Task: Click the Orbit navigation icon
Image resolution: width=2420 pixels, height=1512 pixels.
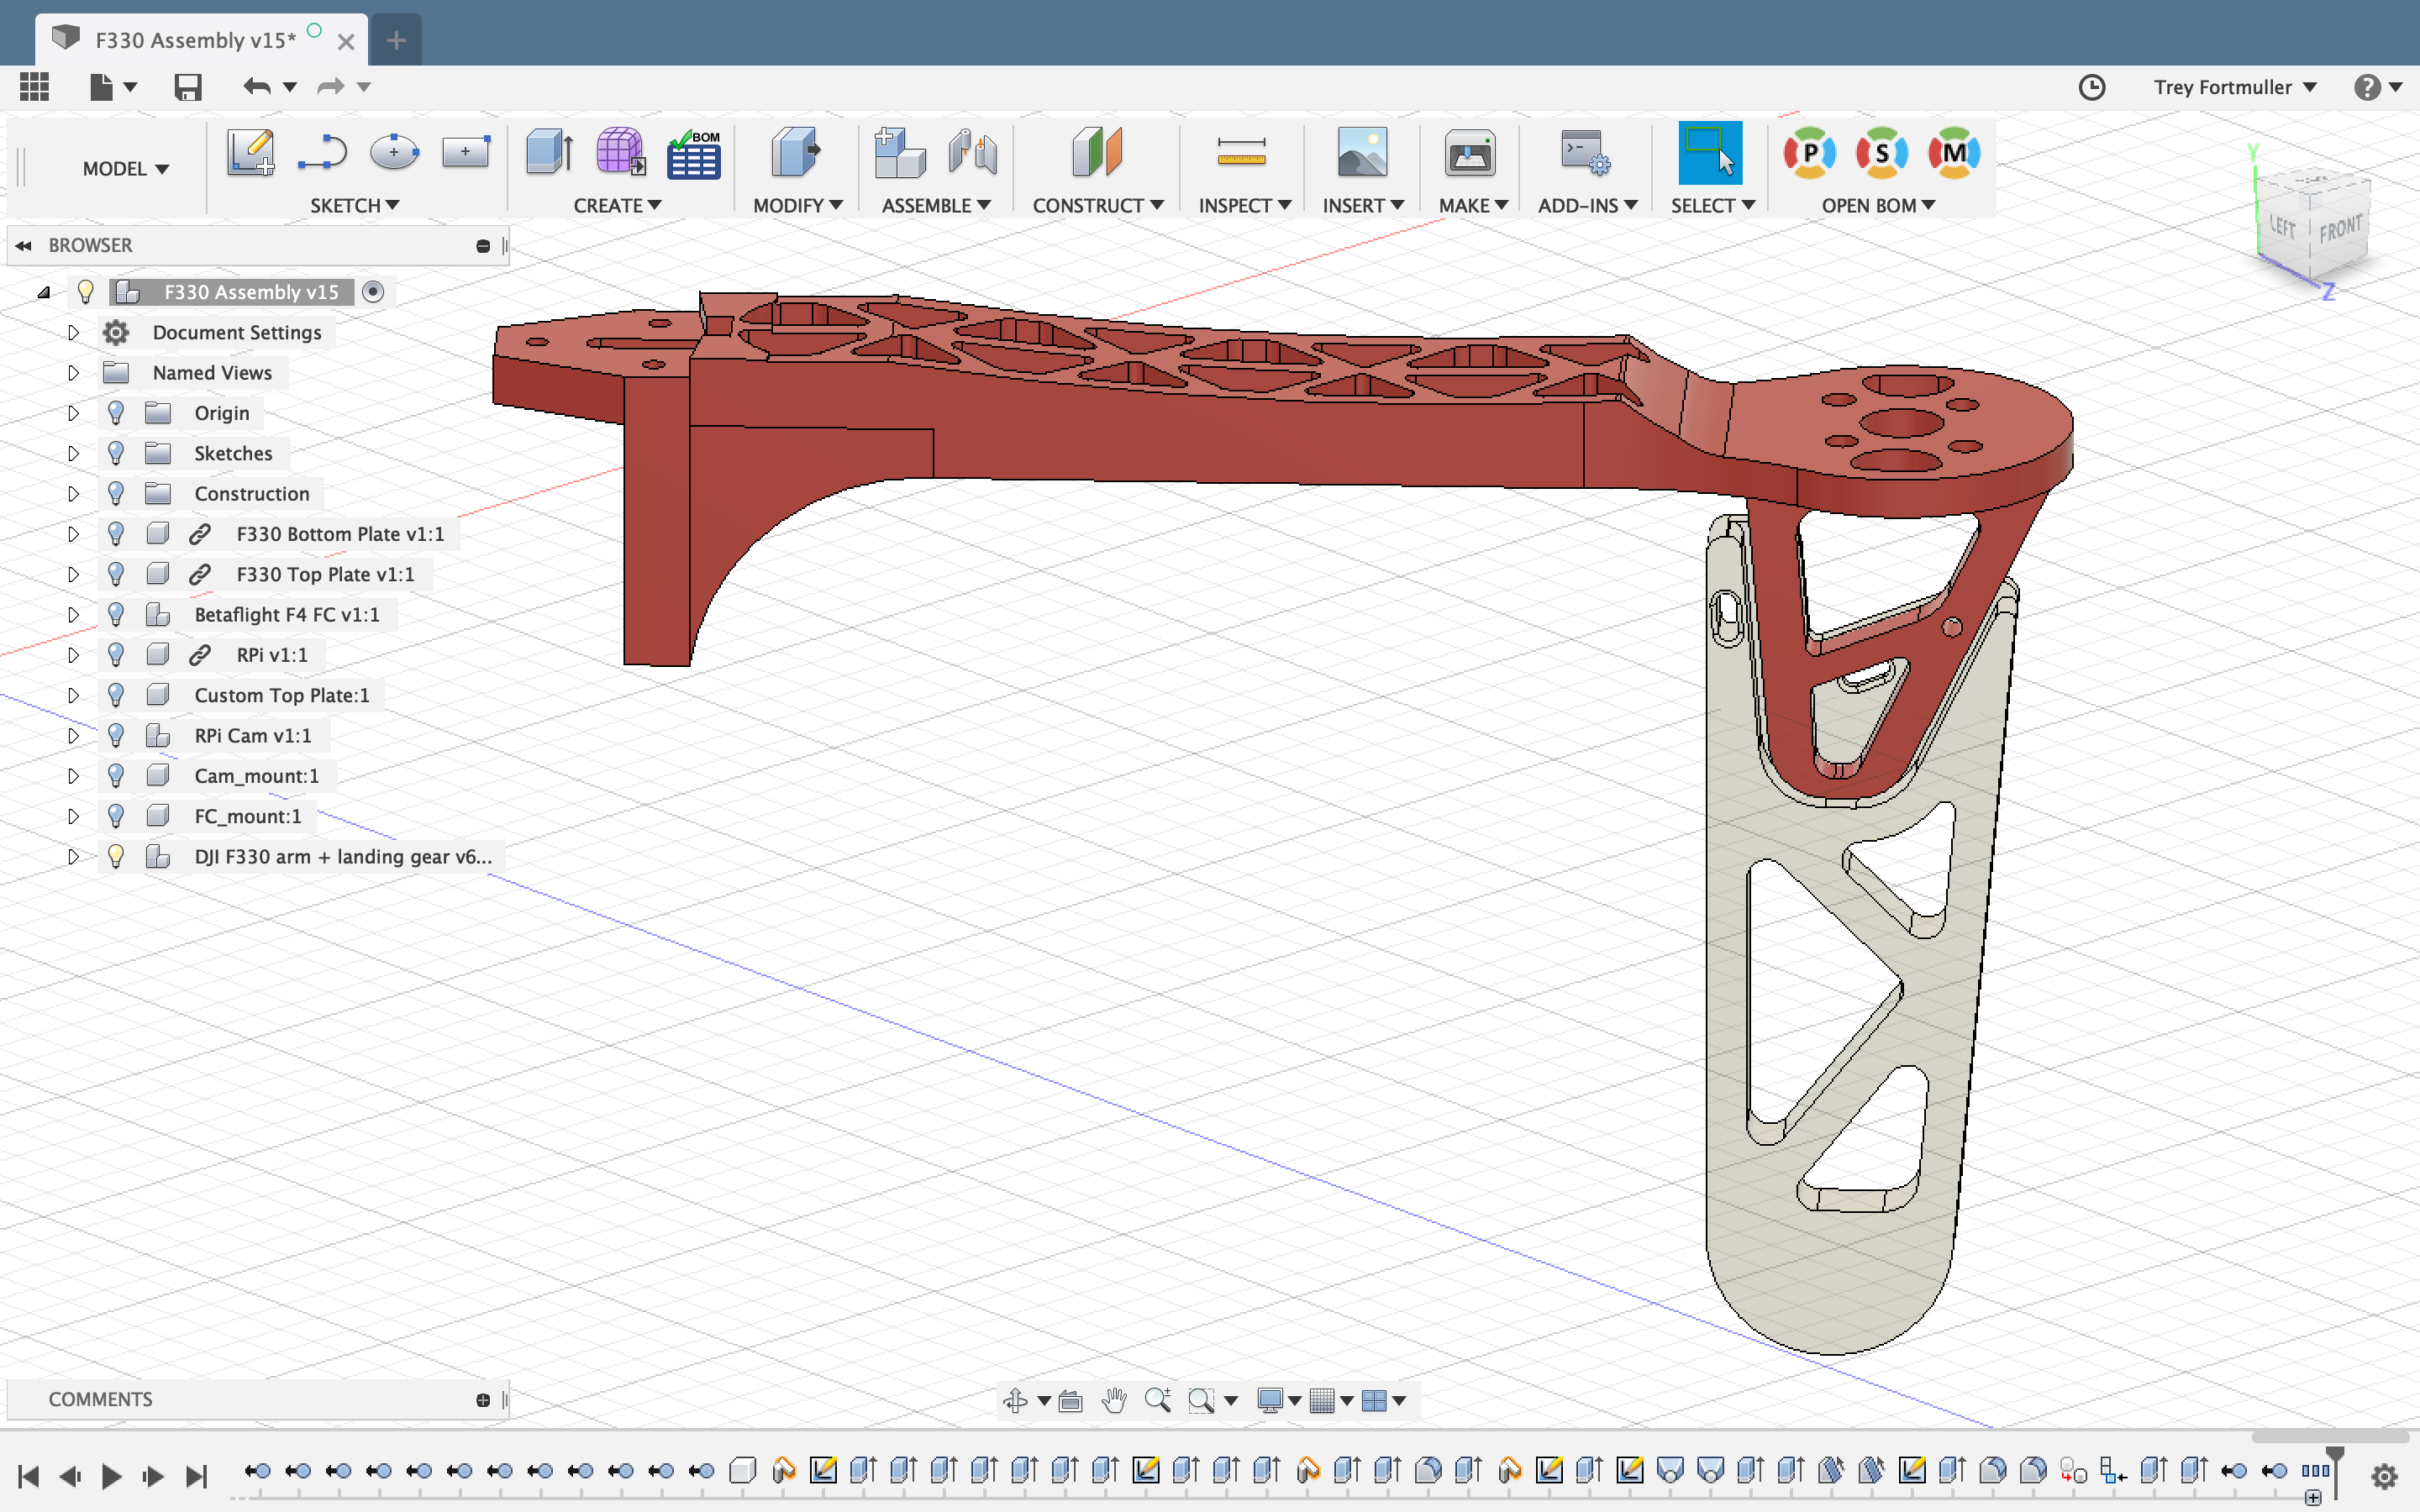Action: [x=1016, y=1400]
